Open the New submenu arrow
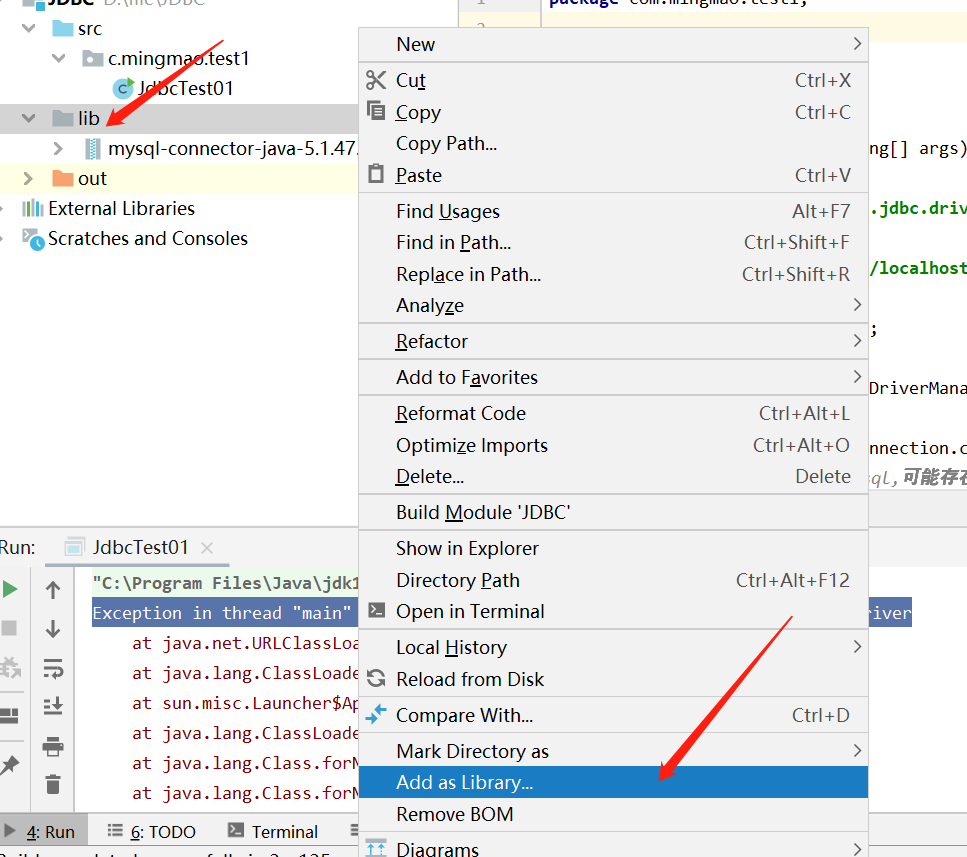Screen dimensions: 967x857 [857, 44]
